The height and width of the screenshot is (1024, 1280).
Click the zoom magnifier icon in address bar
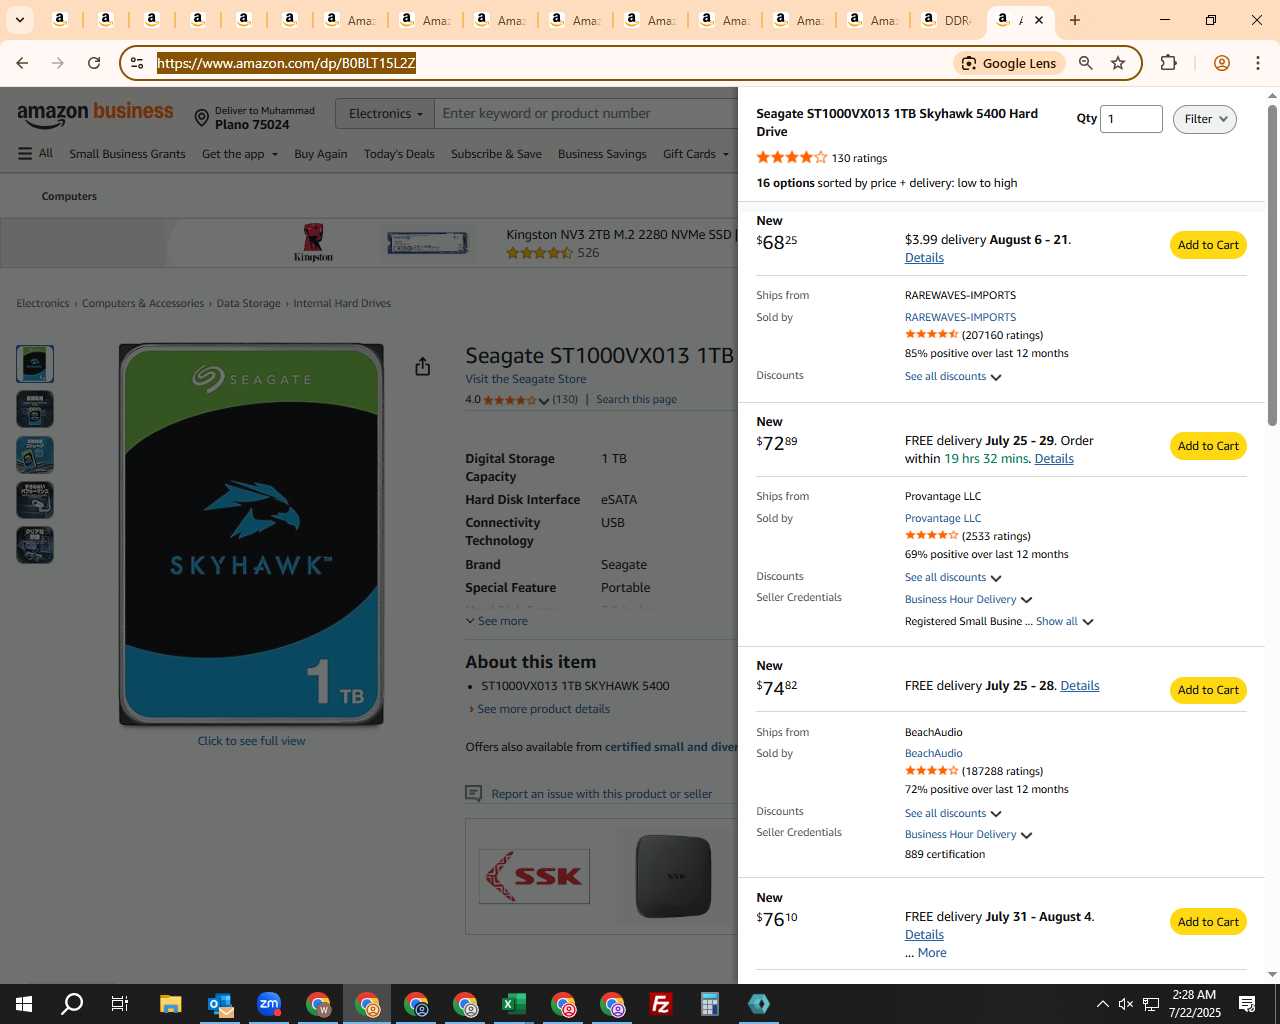tap(1085, 63)
